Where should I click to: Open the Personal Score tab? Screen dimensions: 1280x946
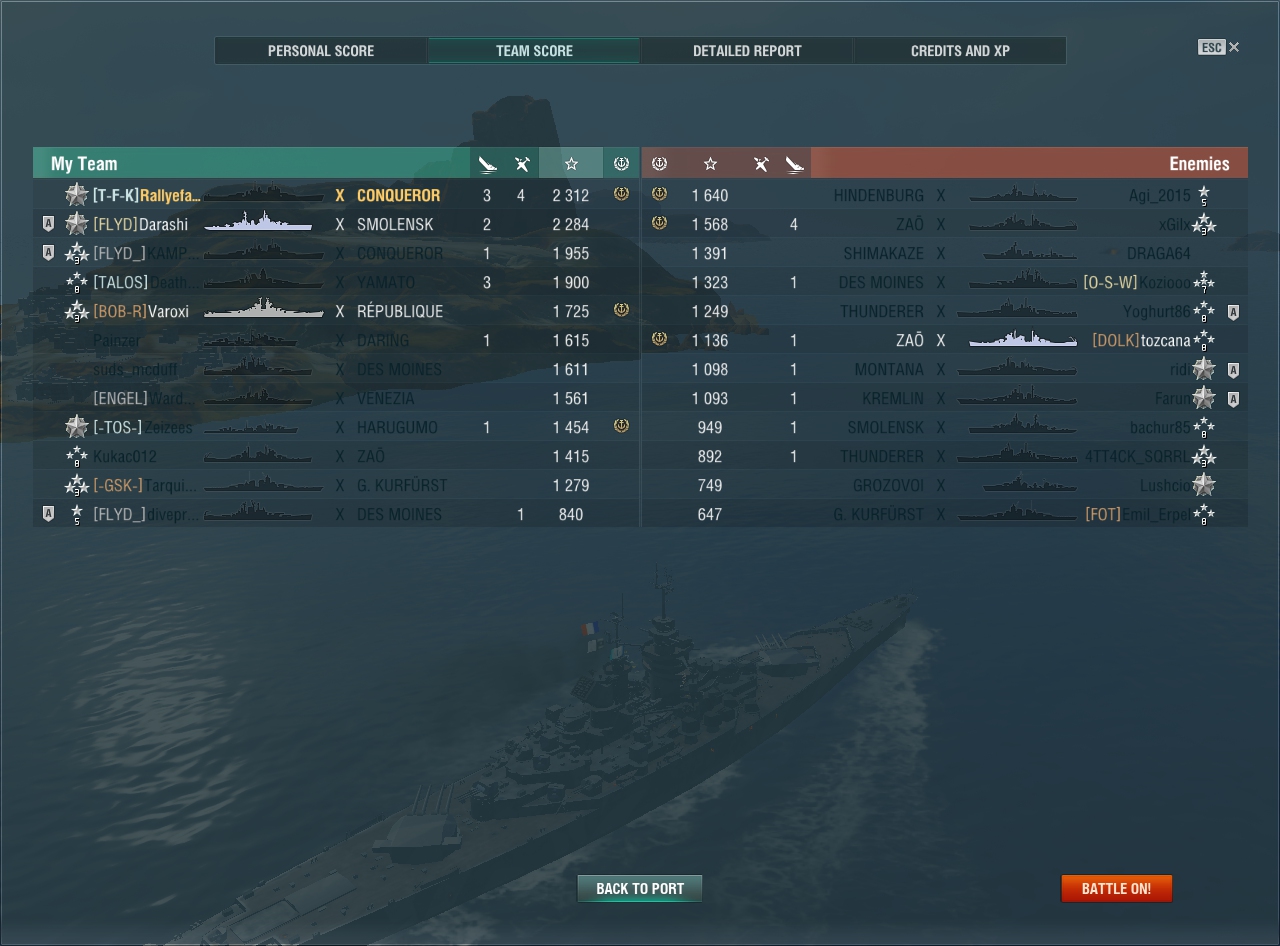[321, 51]
